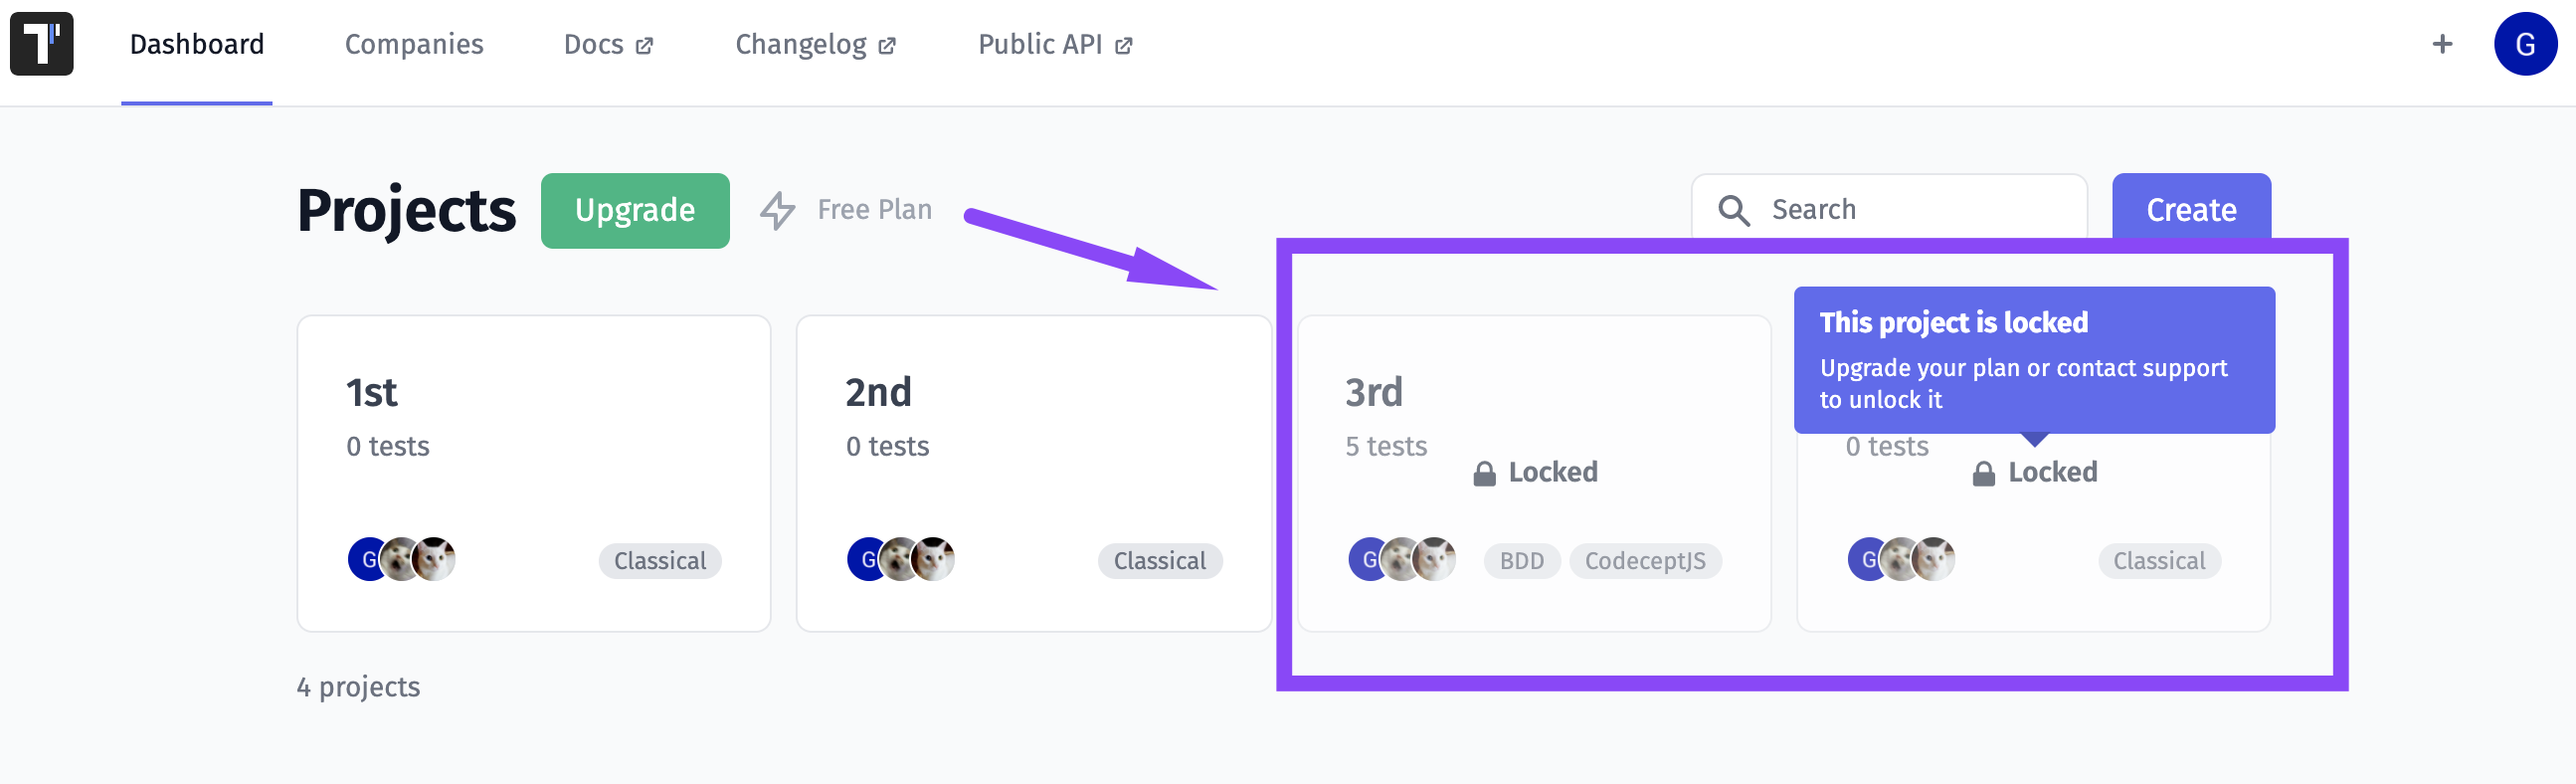This screenshot has height=784, width=2576.
Task: Click the external link icon beside Docs
Action: (644, 46)
